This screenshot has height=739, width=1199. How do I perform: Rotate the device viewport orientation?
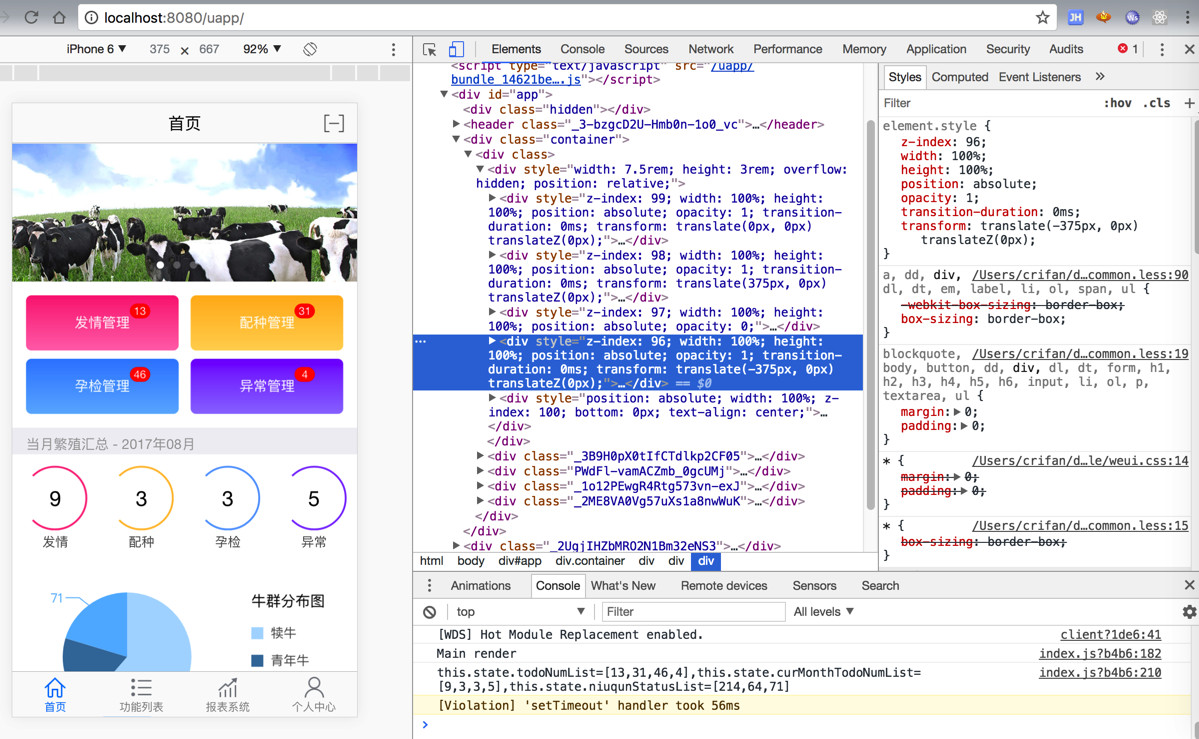(310, 49)
